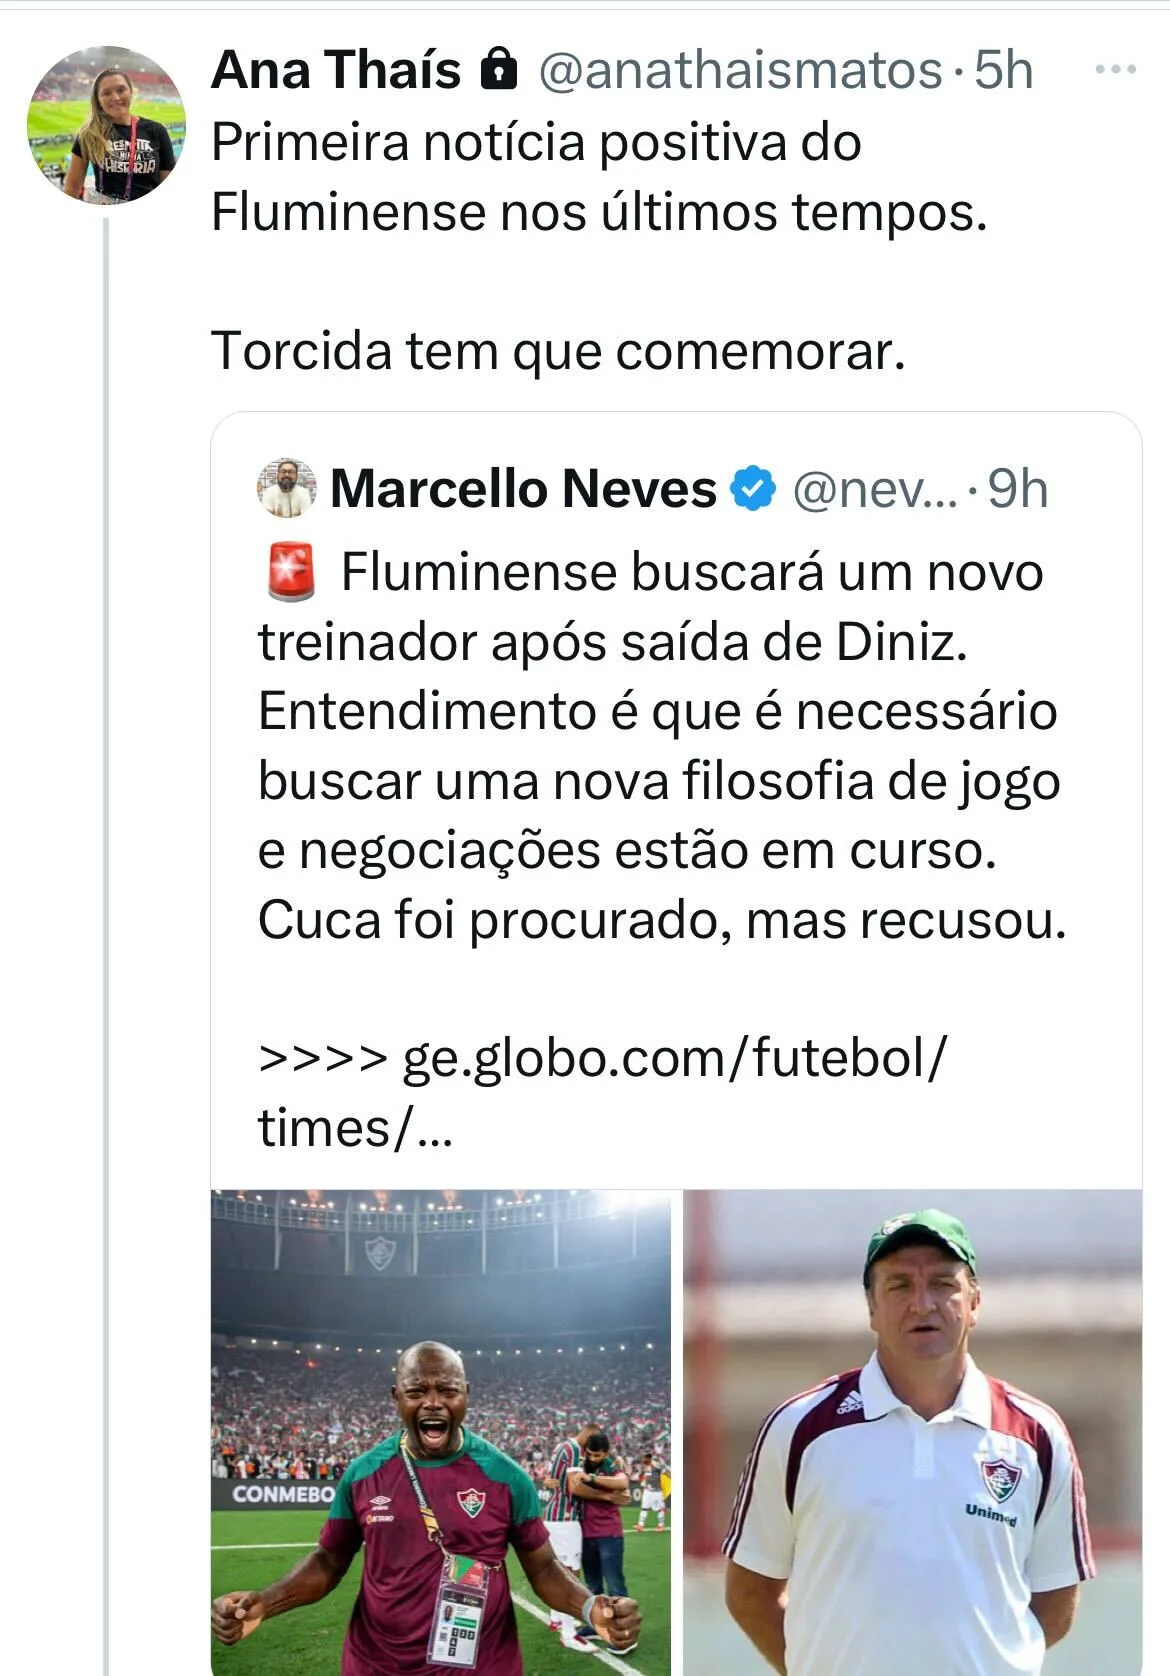Open photo of celebrating man on pitch
This screenshot has height=1676, width=1170.
[440, 1430]
